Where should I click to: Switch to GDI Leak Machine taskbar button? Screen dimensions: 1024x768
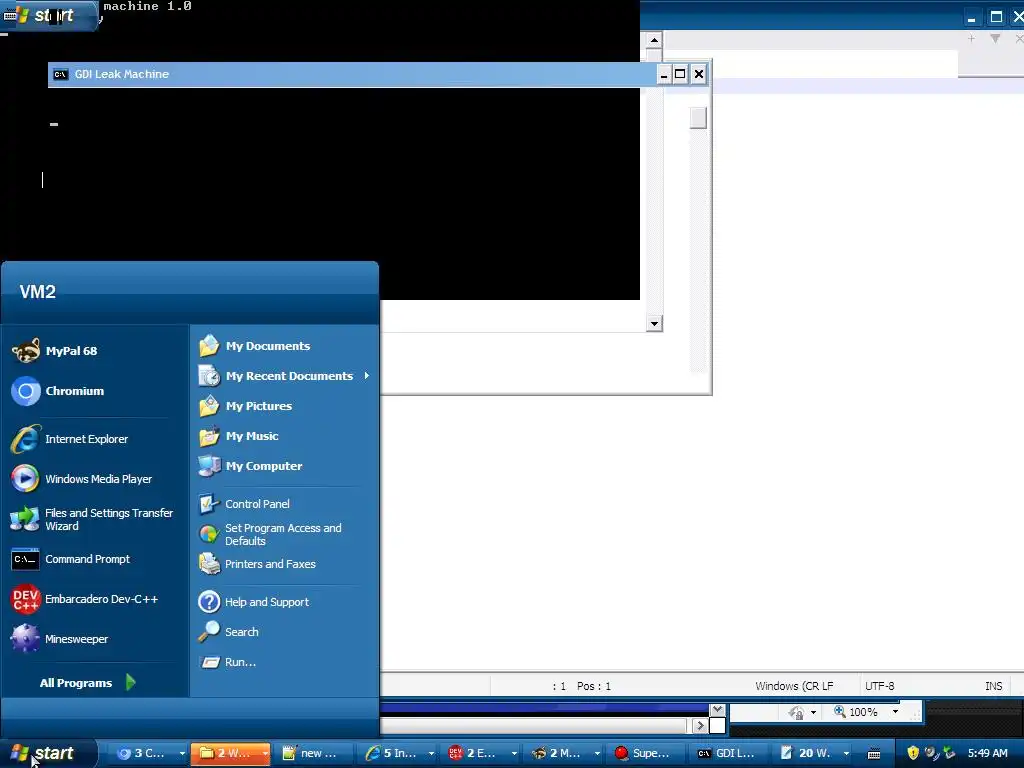point(729,753)
